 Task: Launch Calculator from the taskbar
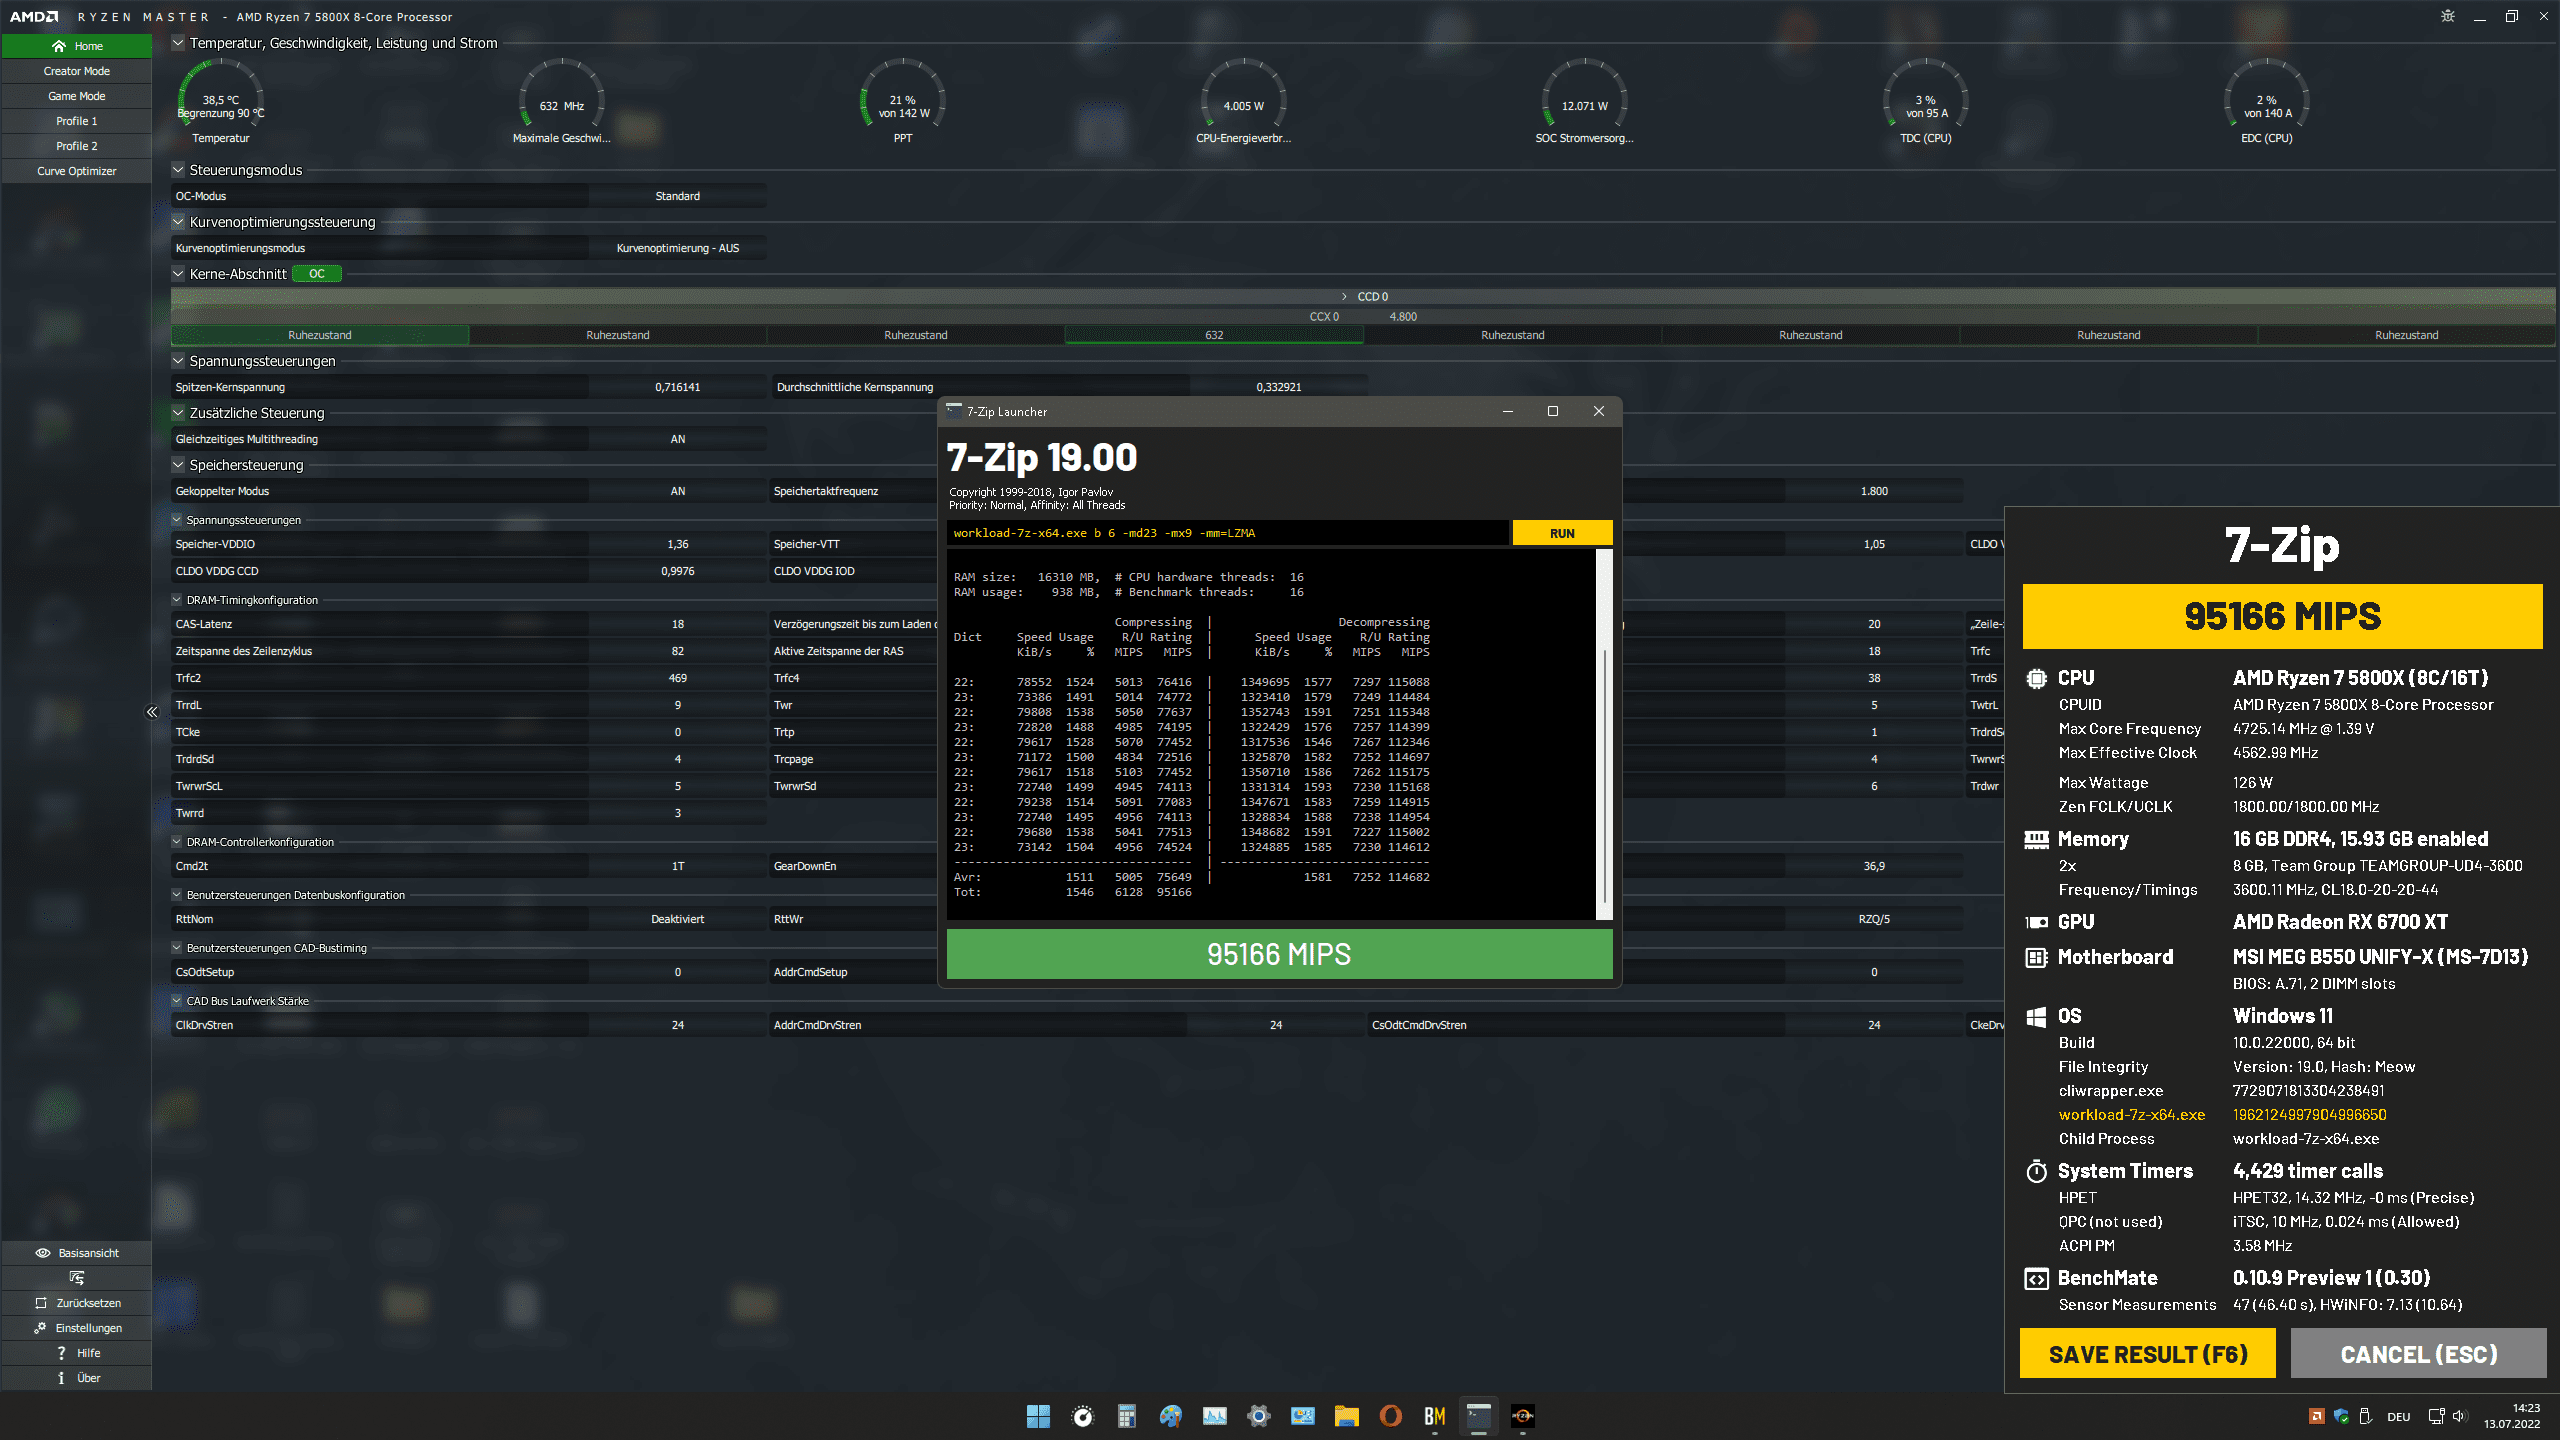point(1127,1416)
